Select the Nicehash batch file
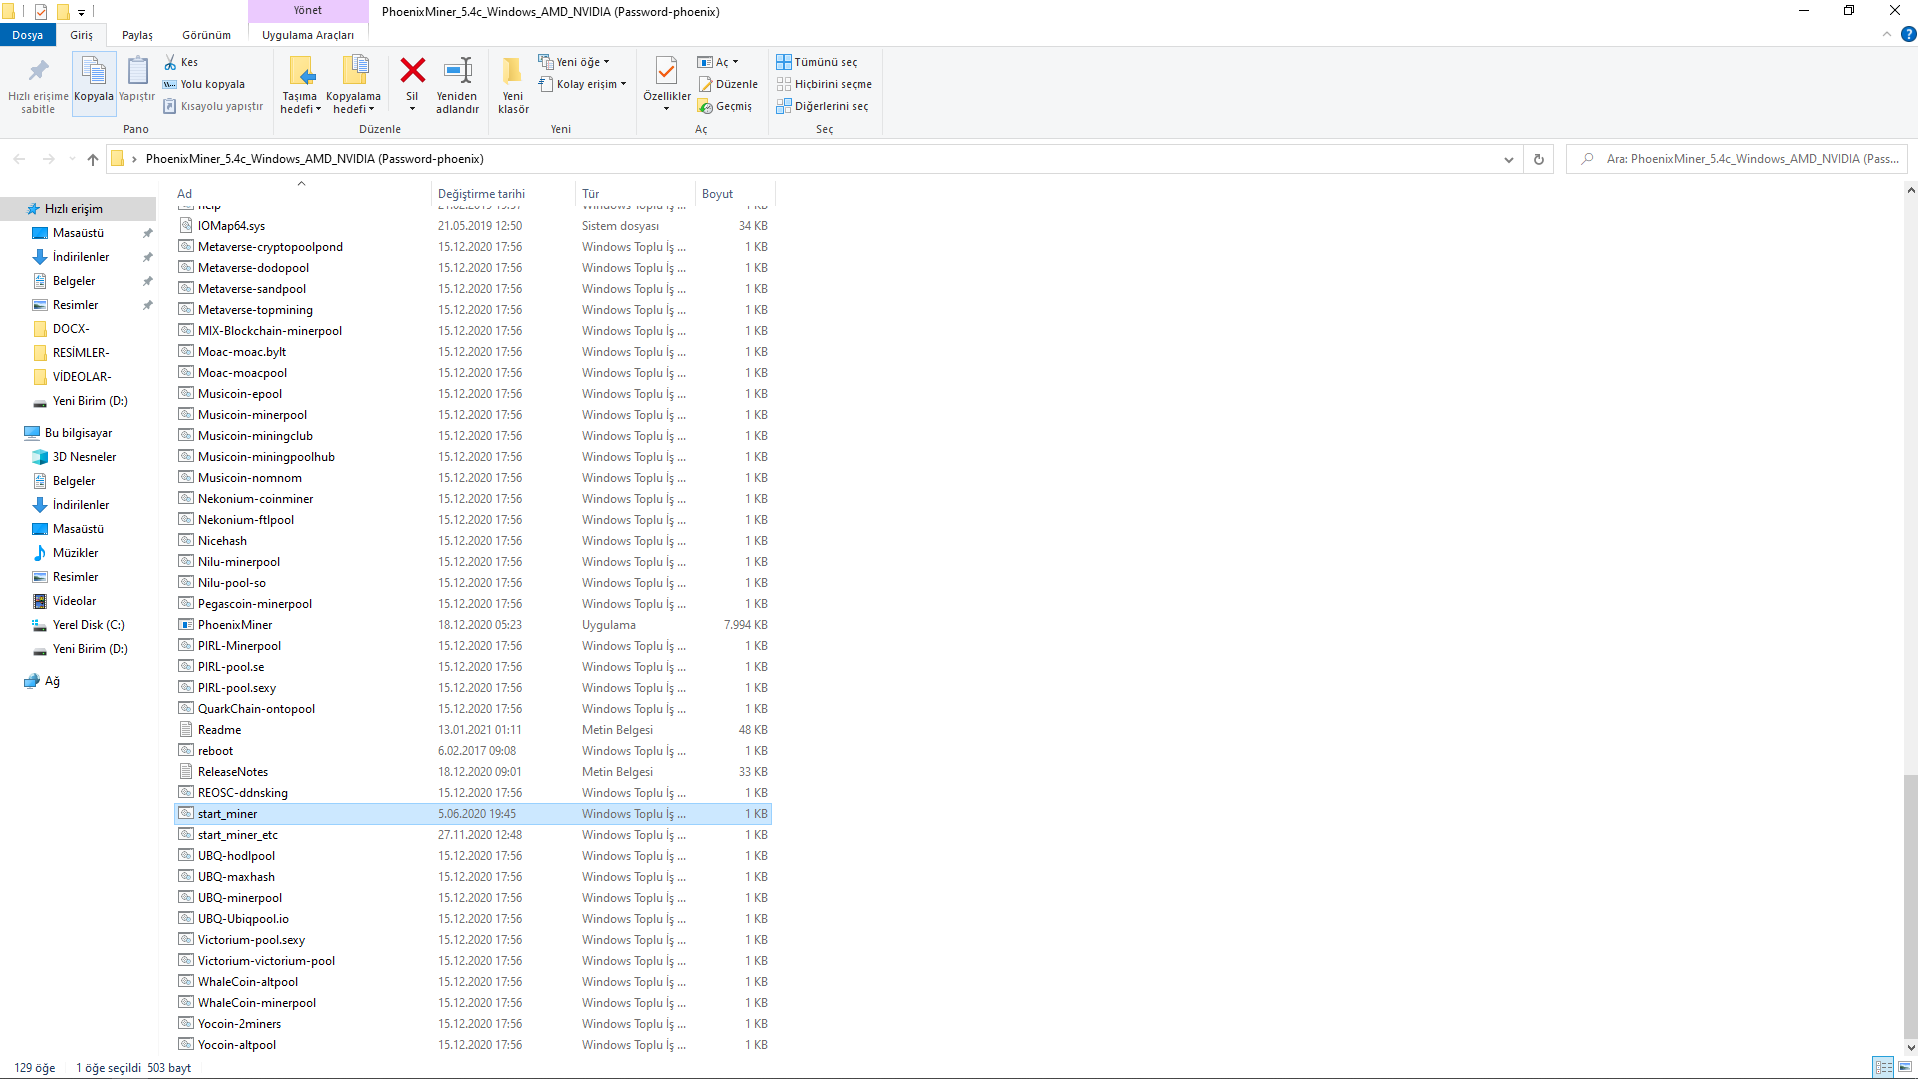Image resolution: width=1918 pixels, height=1079 pixels. [473, 541]
